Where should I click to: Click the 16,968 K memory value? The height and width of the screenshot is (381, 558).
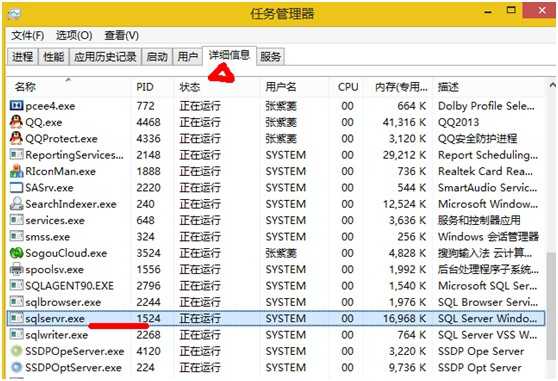[405, 318]
